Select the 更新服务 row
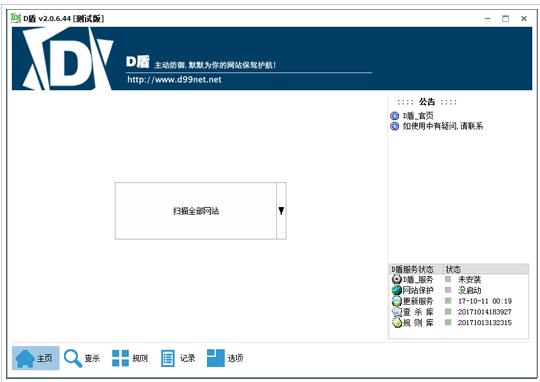The image size is (540, 382). click(x=458, y=301)
